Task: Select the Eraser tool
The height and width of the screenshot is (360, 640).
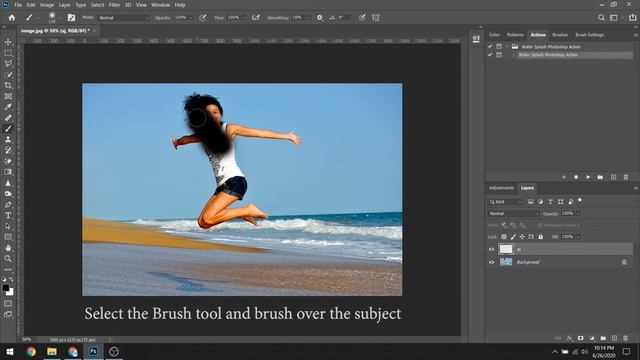Action: (8, 161)
